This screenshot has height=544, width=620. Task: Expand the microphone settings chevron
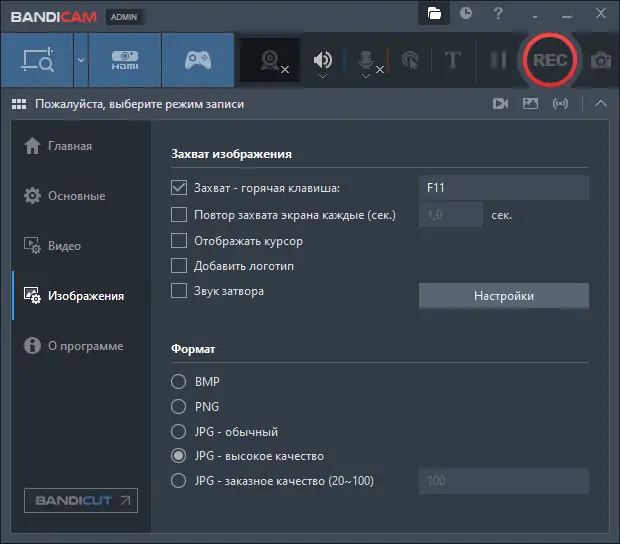366,76
